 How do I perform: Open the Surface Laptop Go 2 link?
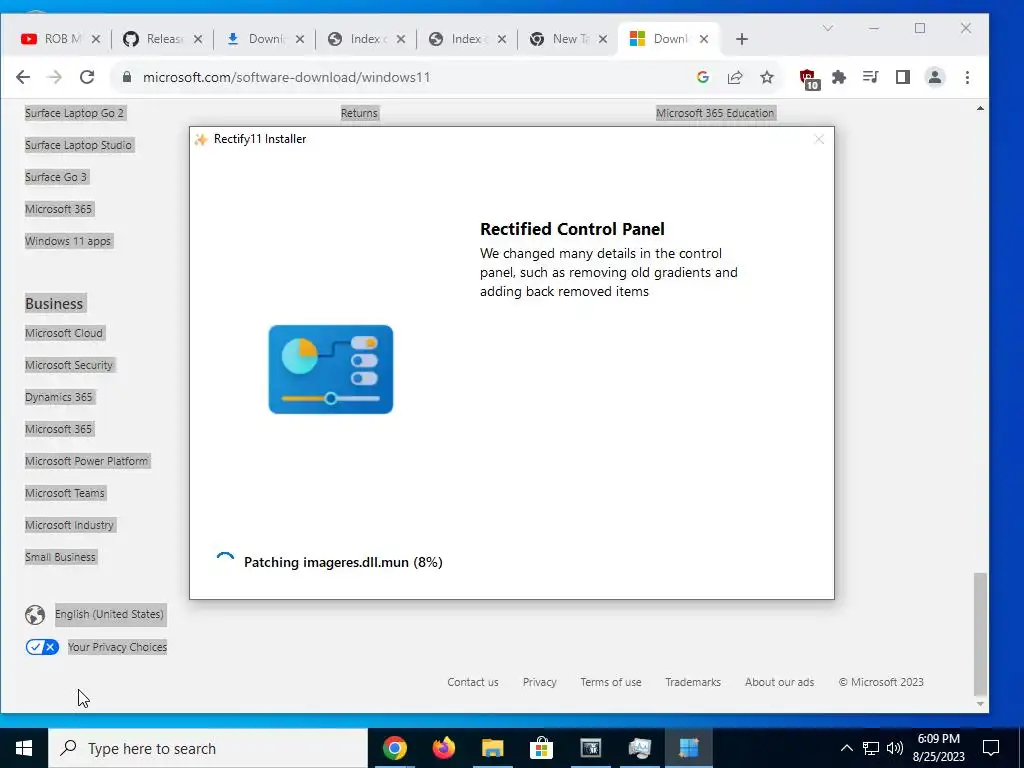pyautogui.click(x=74, y=113)
